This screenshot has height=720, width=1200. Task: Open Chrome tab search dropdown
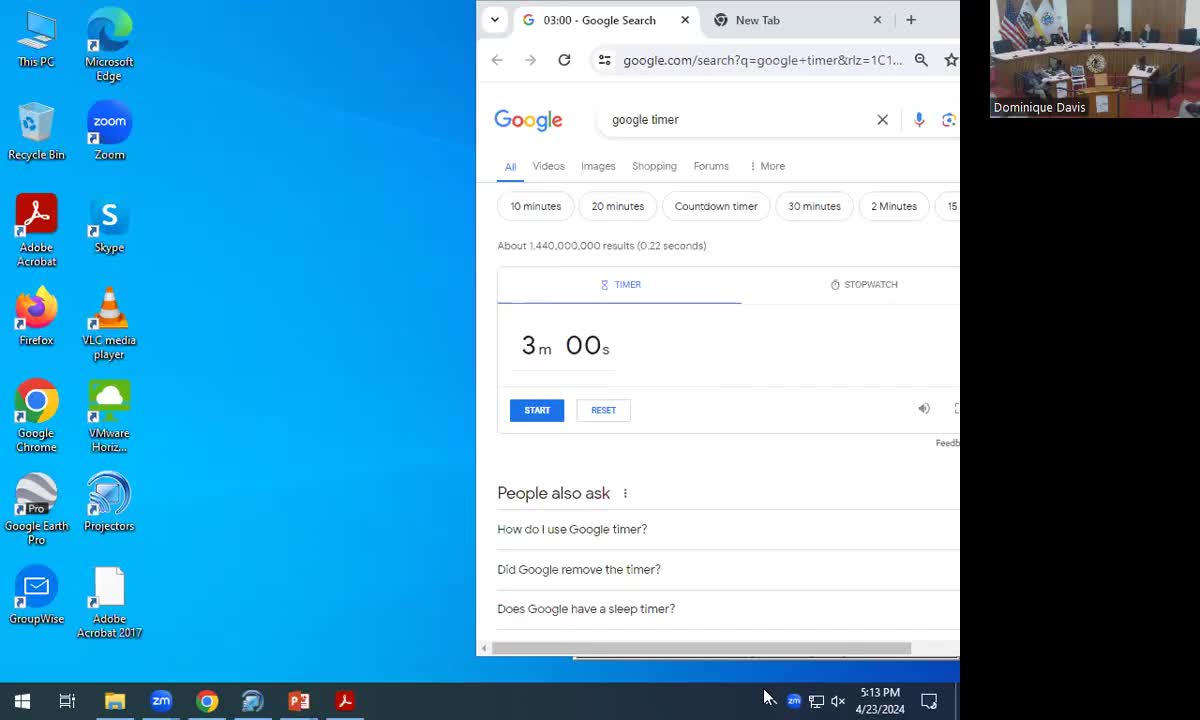pos(495,20)
